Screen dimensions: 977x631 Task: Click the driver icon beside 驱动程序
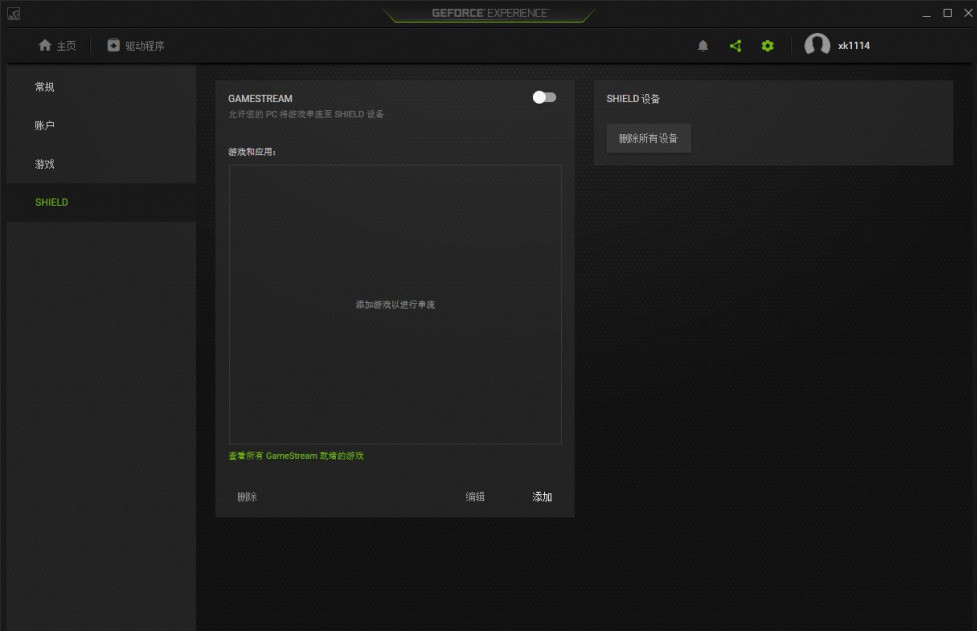click(112, 45)
